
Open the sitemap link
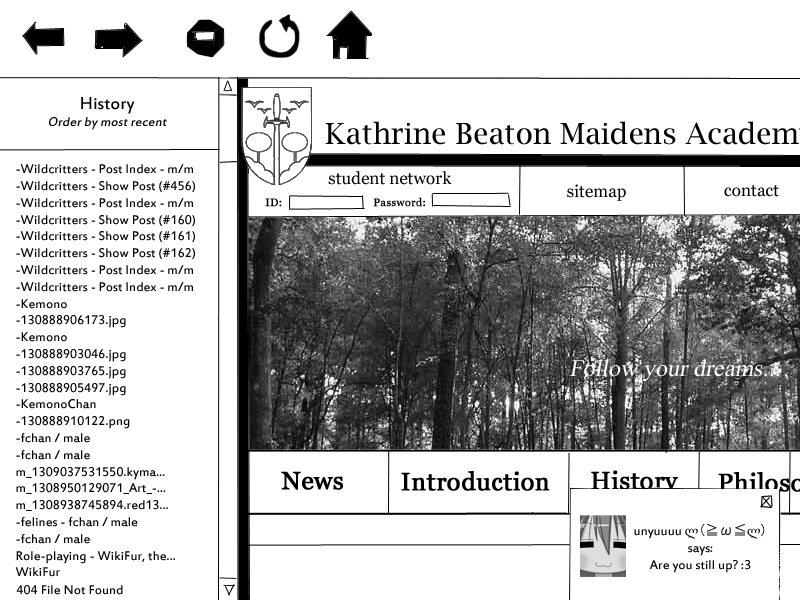(x=596, y=192)
